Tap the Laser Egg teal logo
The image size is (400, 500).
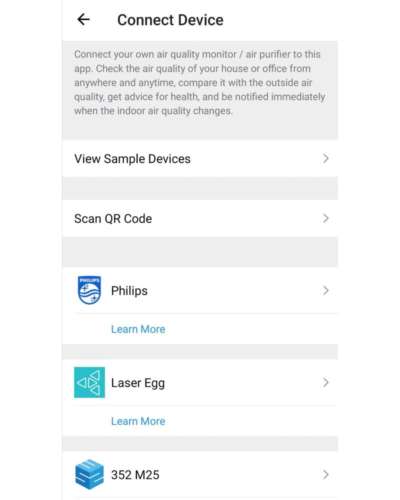pyautogui.click(x=89, y=382)
